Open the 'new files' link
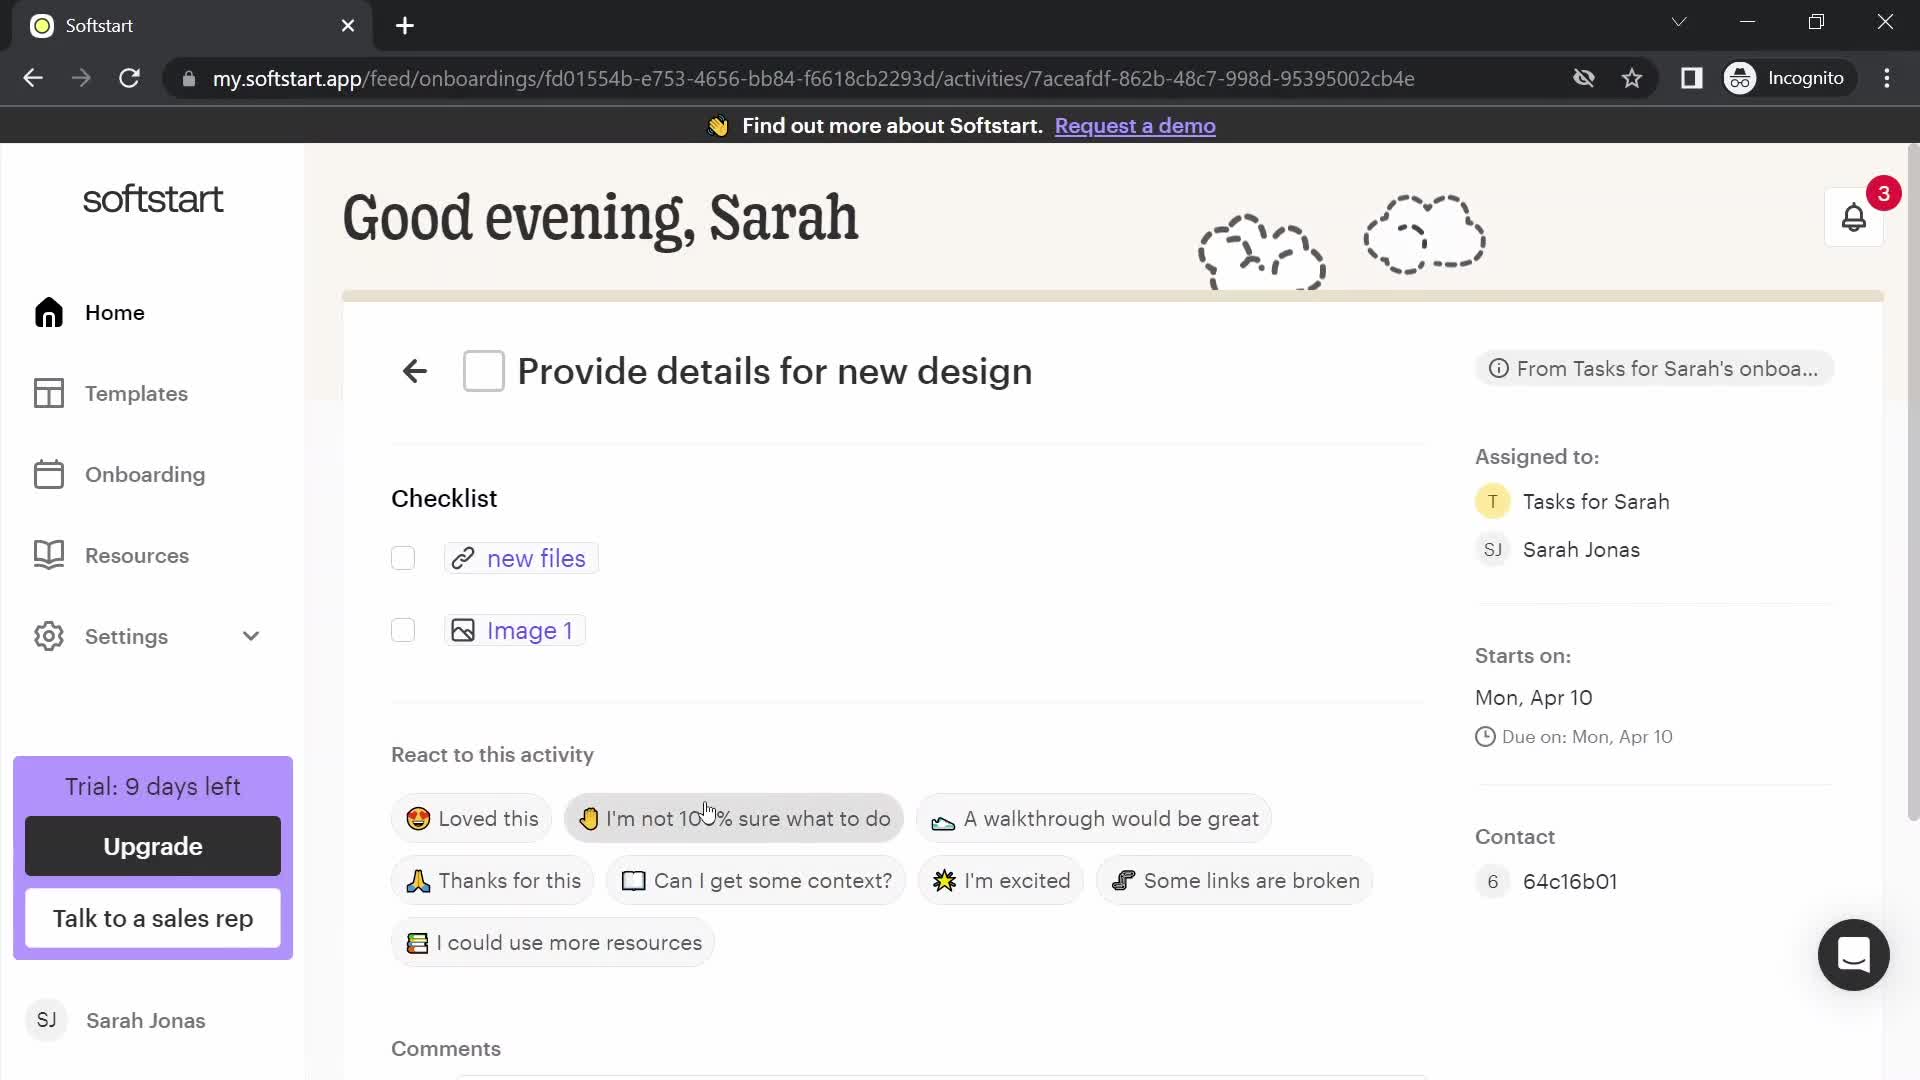Viewport: 1920px width, 1080px height. click(x=536, y=559)
